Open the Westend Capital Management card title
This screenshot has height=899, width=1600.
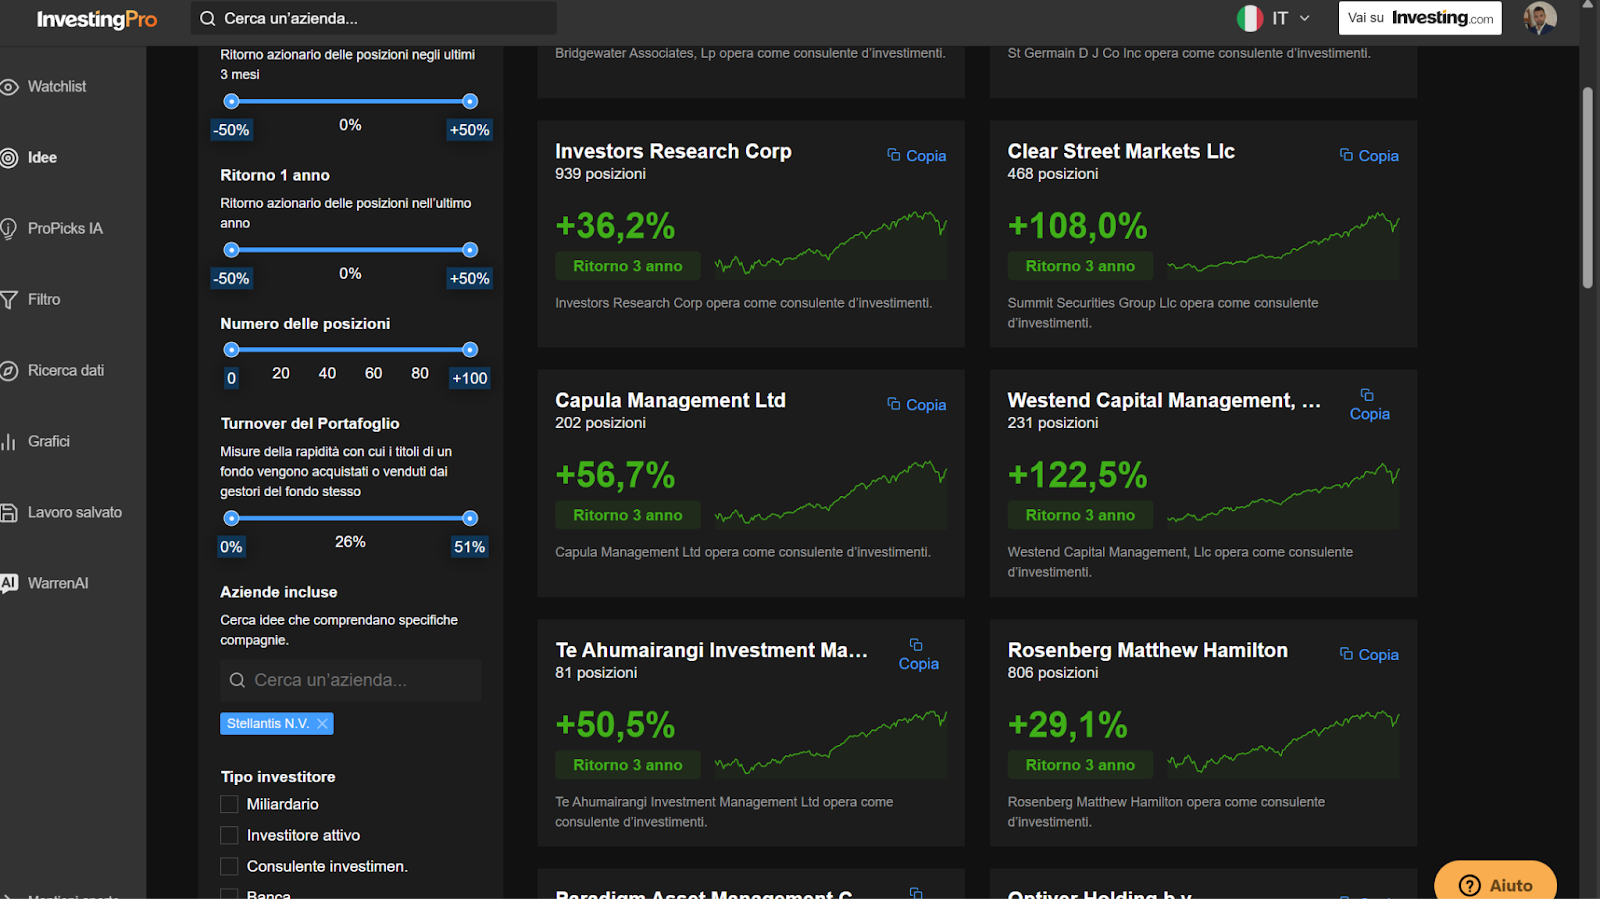click(x=1164, y=401)
